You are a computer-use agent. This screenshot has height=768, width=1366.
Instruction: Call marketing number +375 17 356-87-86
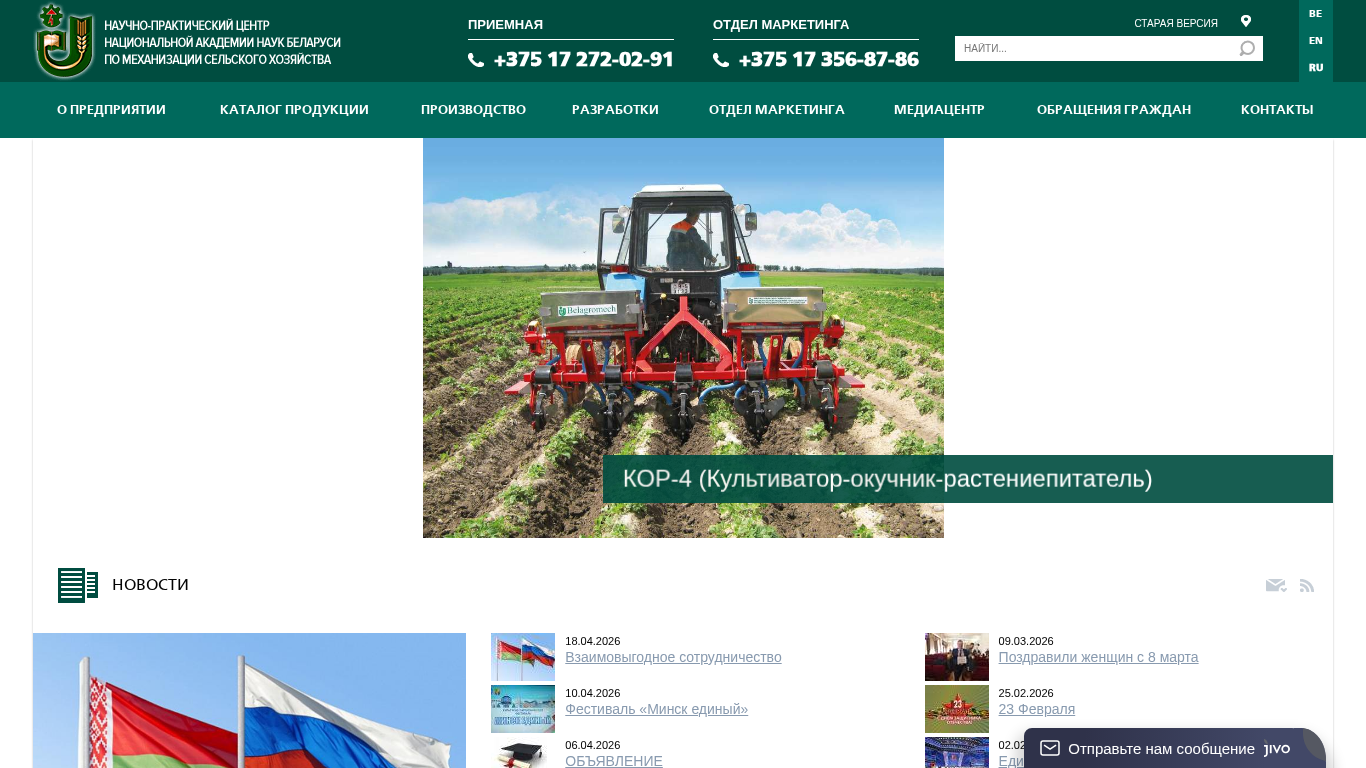tap(828, 59)
